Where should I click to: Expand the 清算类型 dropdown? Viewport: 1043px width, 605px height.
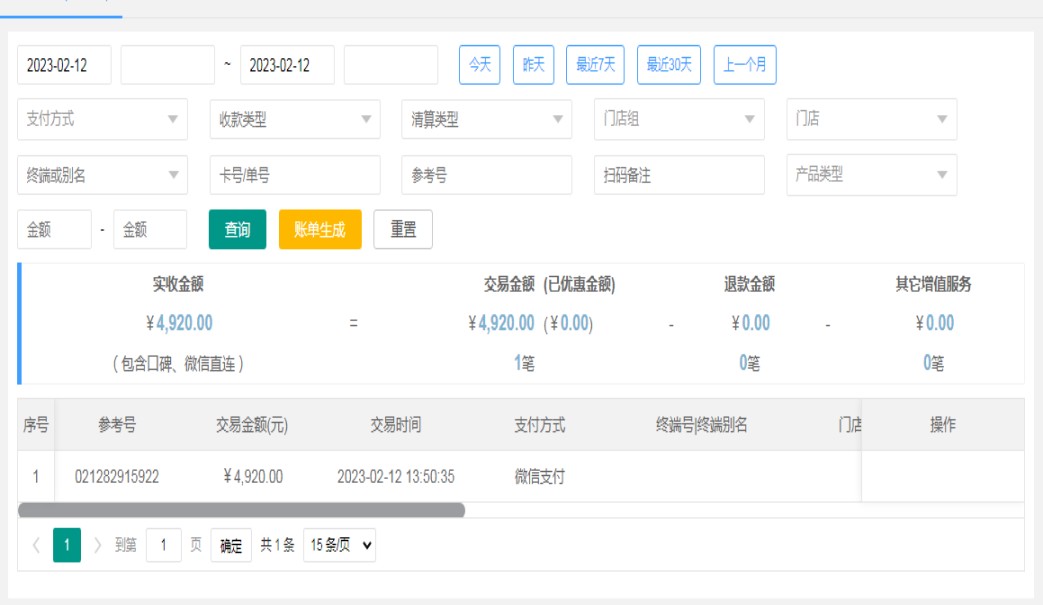(487, 119)
